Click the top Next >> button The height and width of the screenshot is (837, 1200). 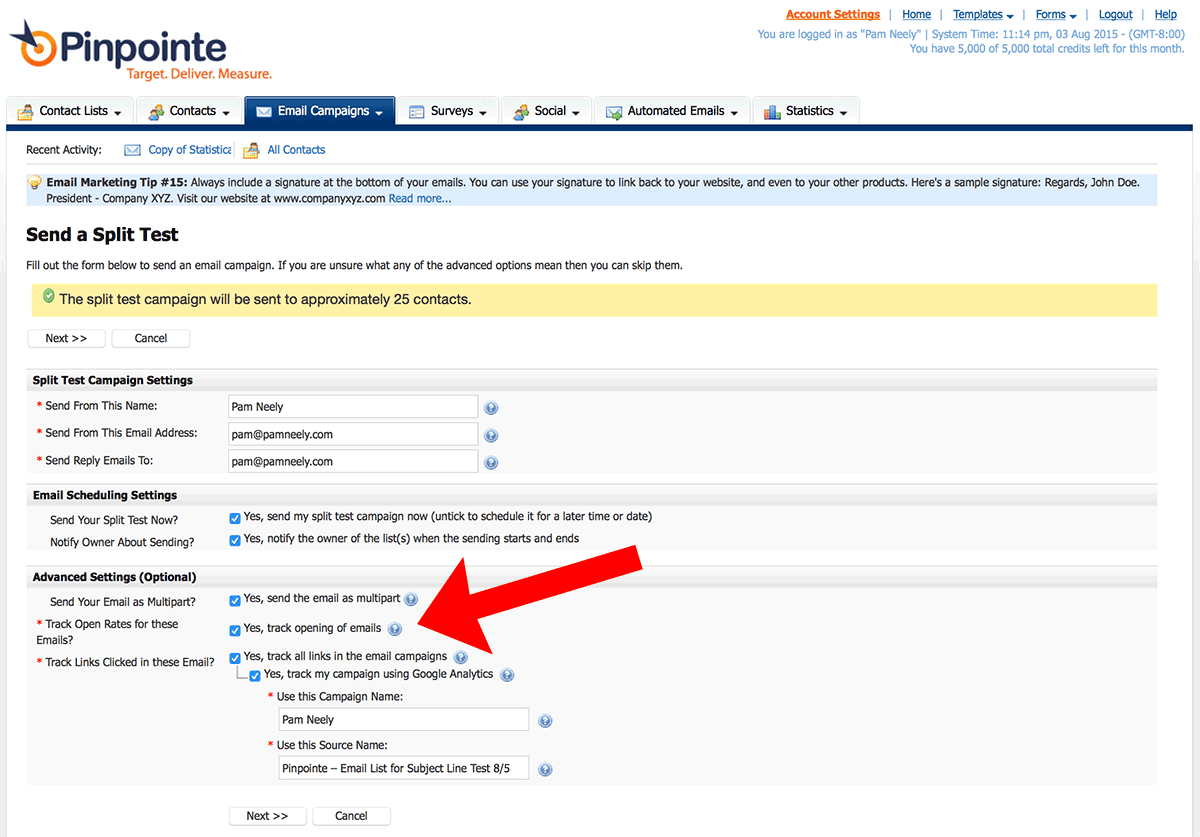[x=67, y=339]
